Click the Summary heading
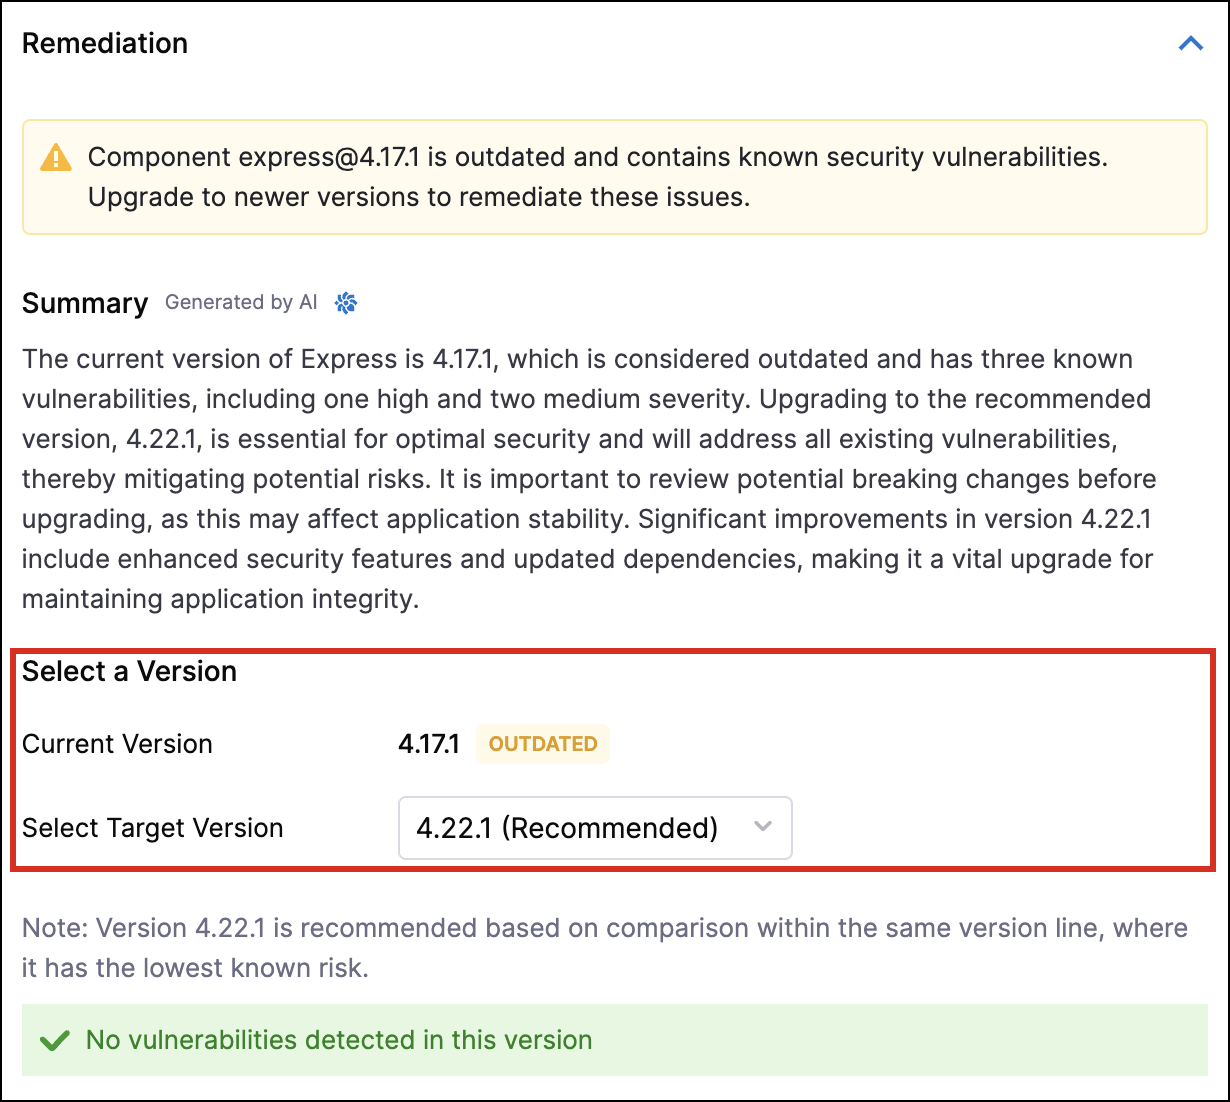Viewport: 1230px width, 1102px height. [x=85, y=303]
